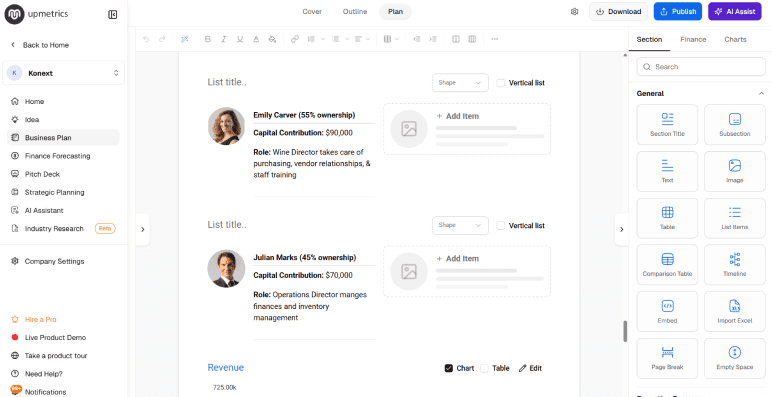The image size is (772, 397).
Task: Check the Revenue Table checkbox
Action: point(484,368)
